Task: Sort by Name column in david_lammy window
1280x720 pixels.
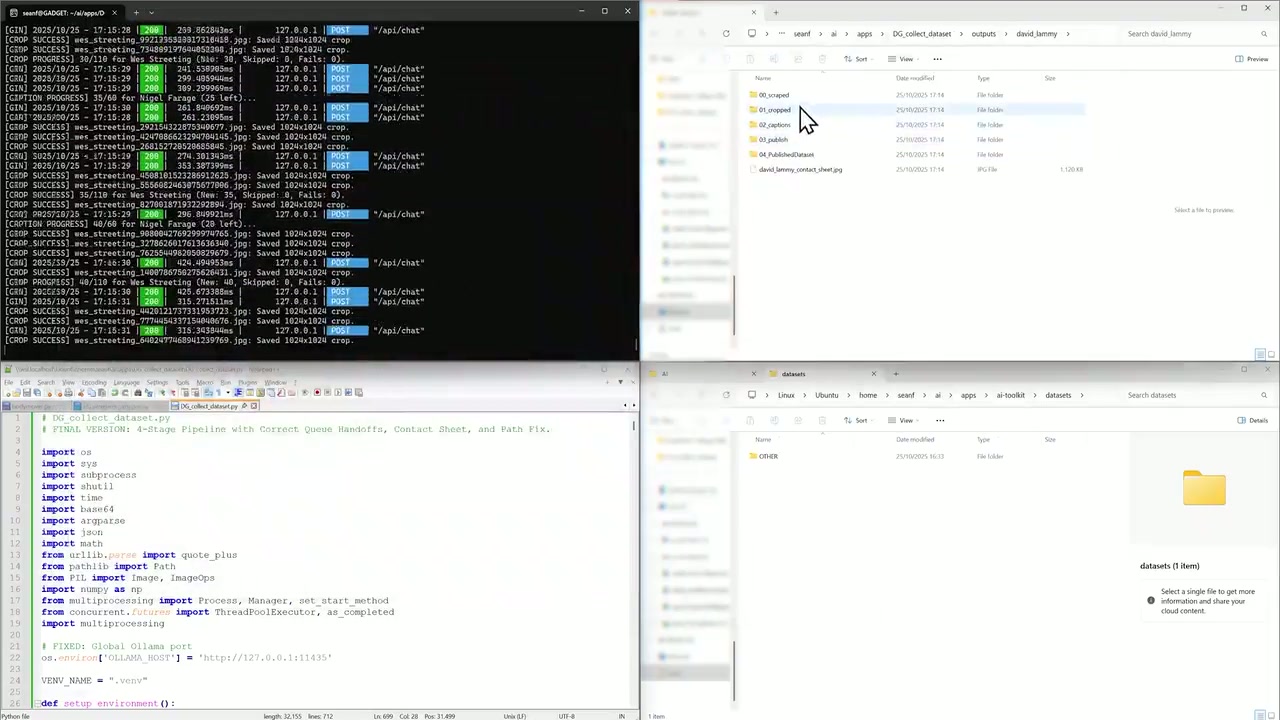Action: [763, 78]
